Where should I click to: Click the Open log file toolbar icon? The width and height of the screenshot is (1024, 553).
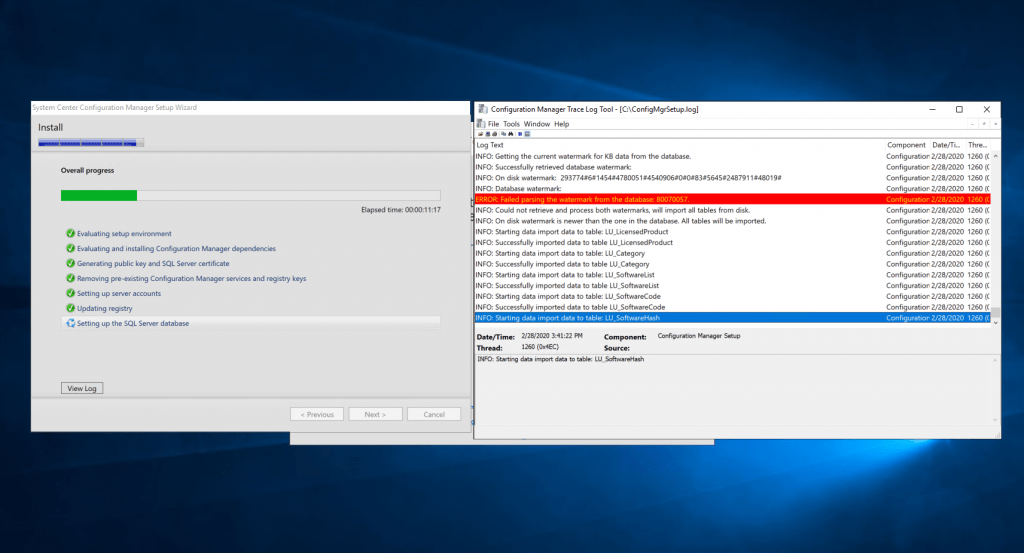click(x=481, y=134)
